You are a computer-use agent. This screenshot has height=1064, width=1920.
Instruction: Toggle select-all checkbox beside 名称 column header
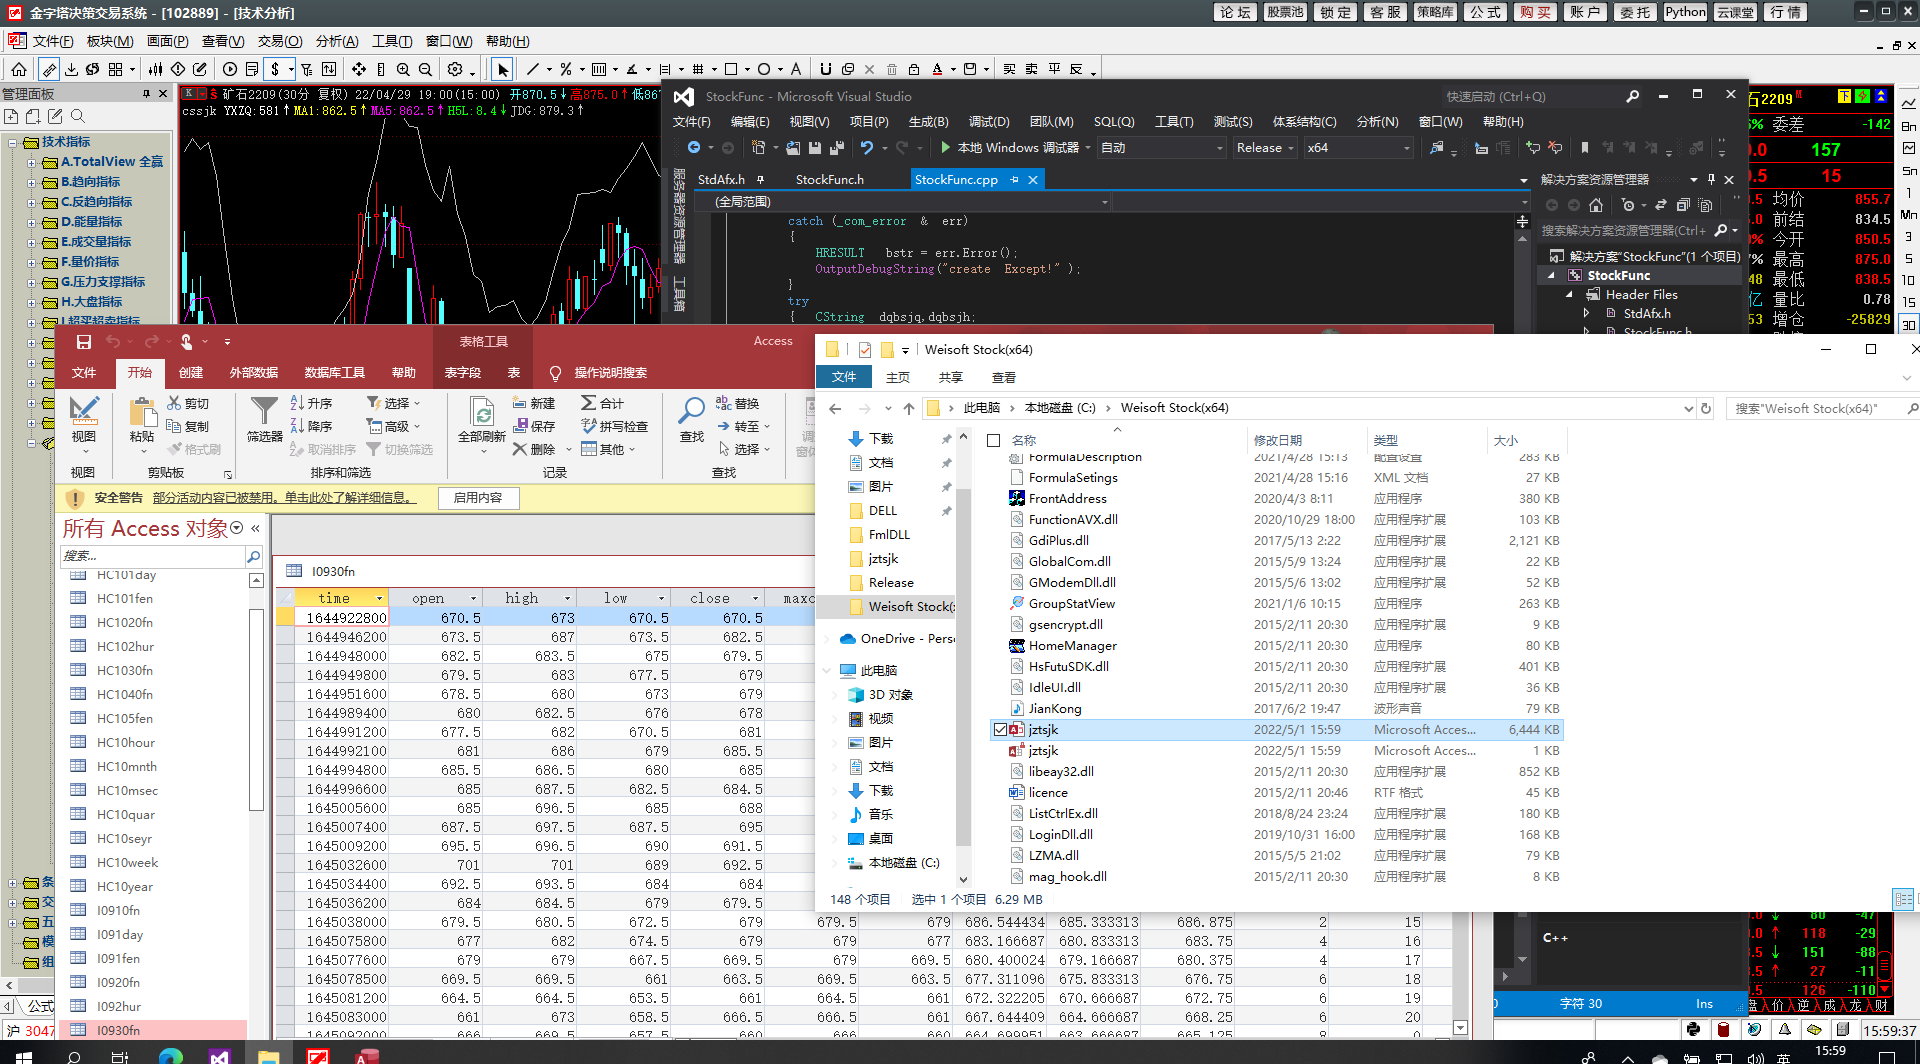point(993,440)
